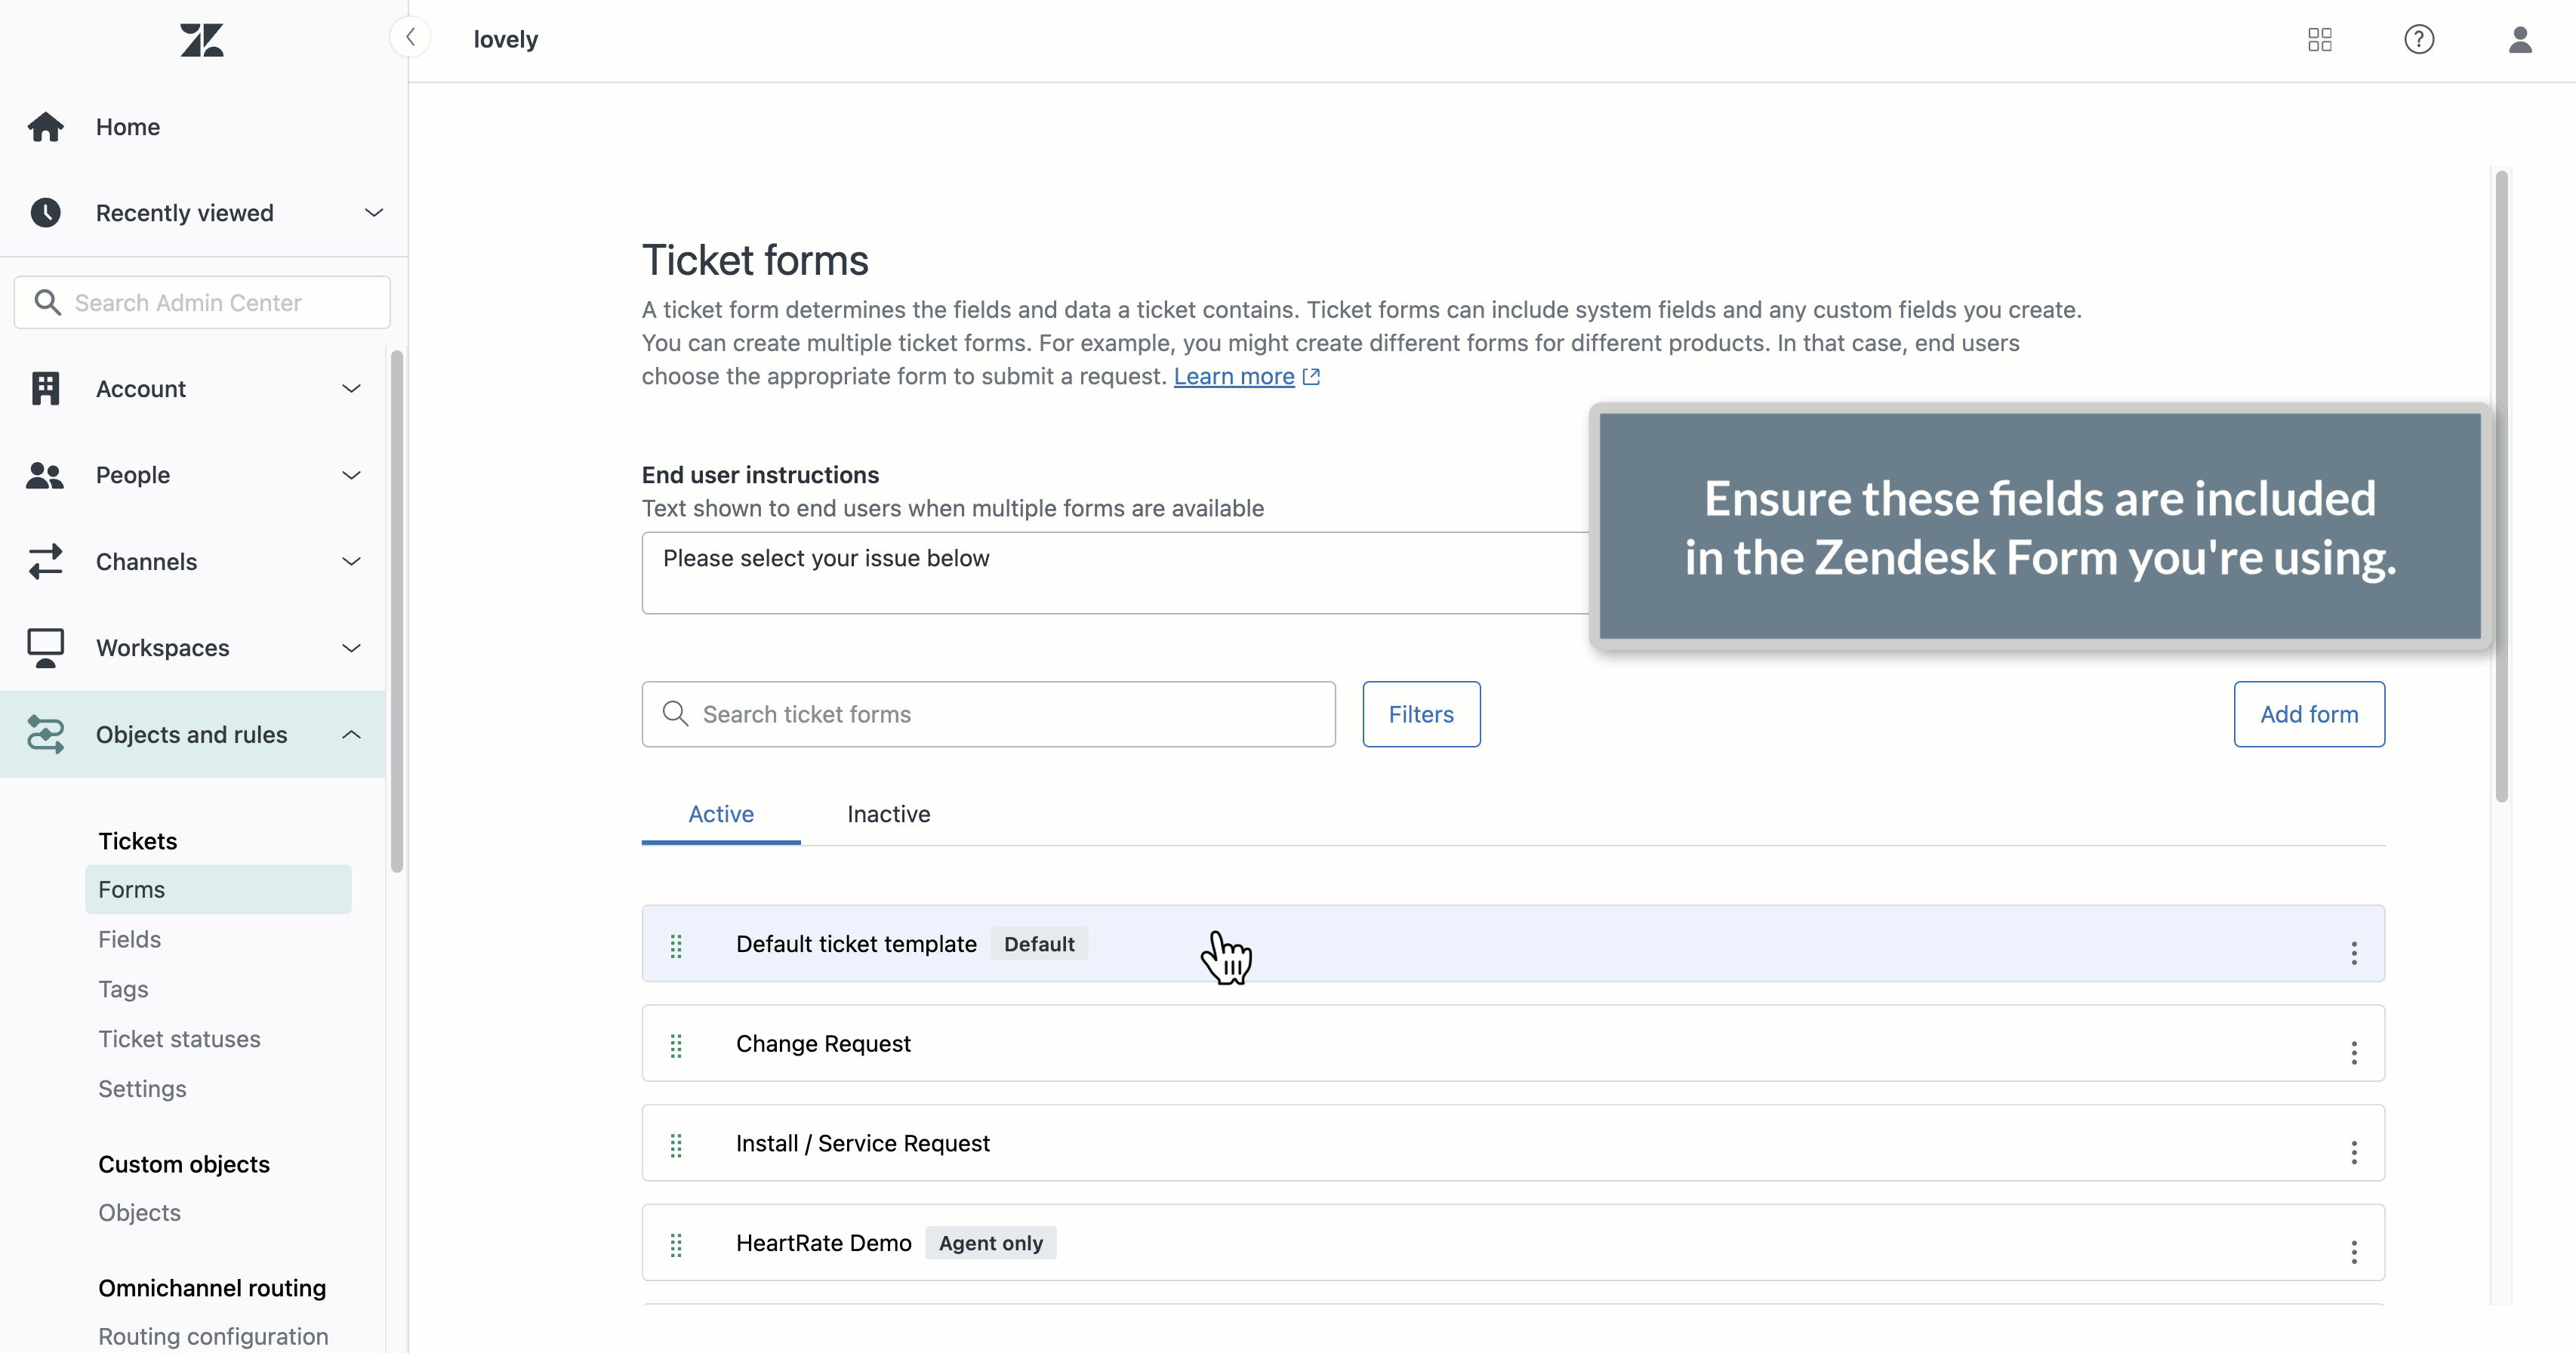Open options menu for Change Request form
This screenshot has width=2576, height=1353.
[x=2354, y=1053]
